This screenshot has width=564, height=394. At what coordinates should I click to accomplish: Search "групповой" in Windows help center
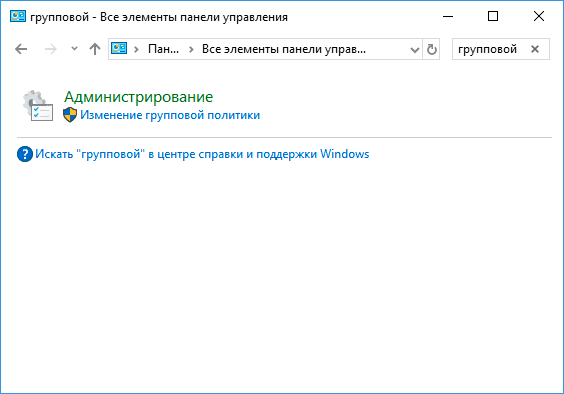pyautogui.click(x=202, y=154)
